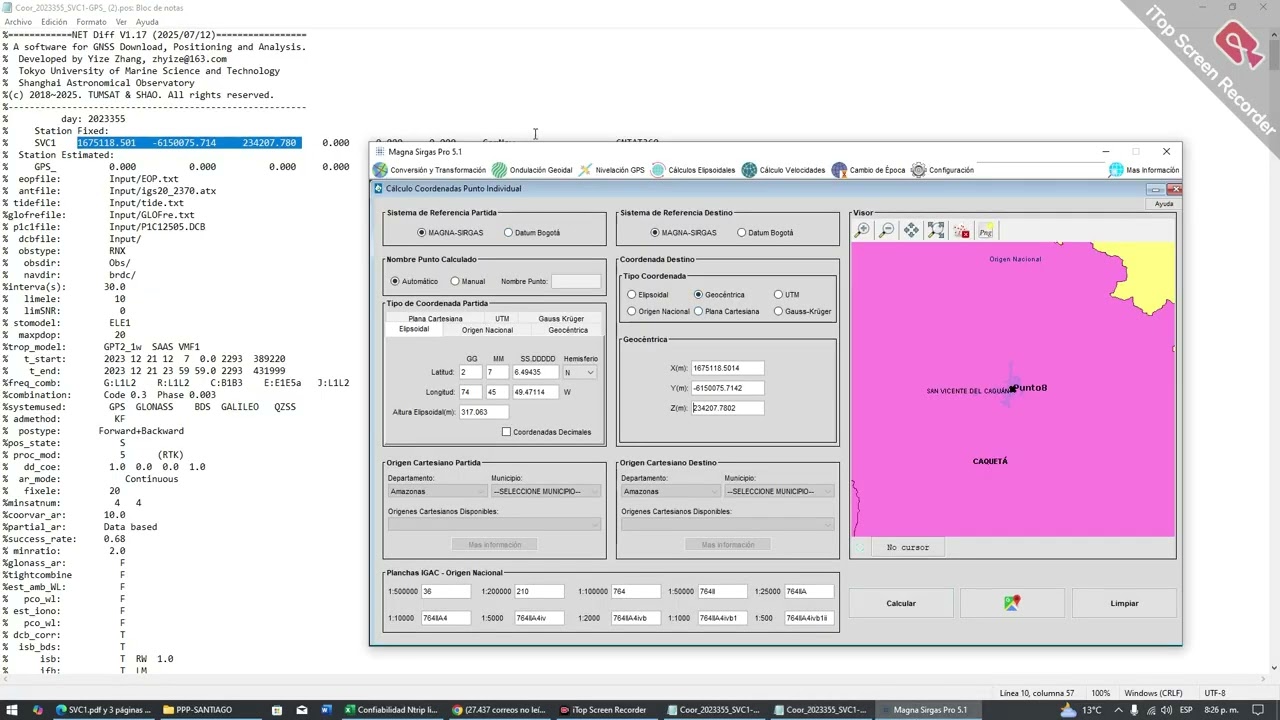The image size is (1280, 720).
Task: Open Edición menu in Bloc de notas
Action: (x=54, y=22)
